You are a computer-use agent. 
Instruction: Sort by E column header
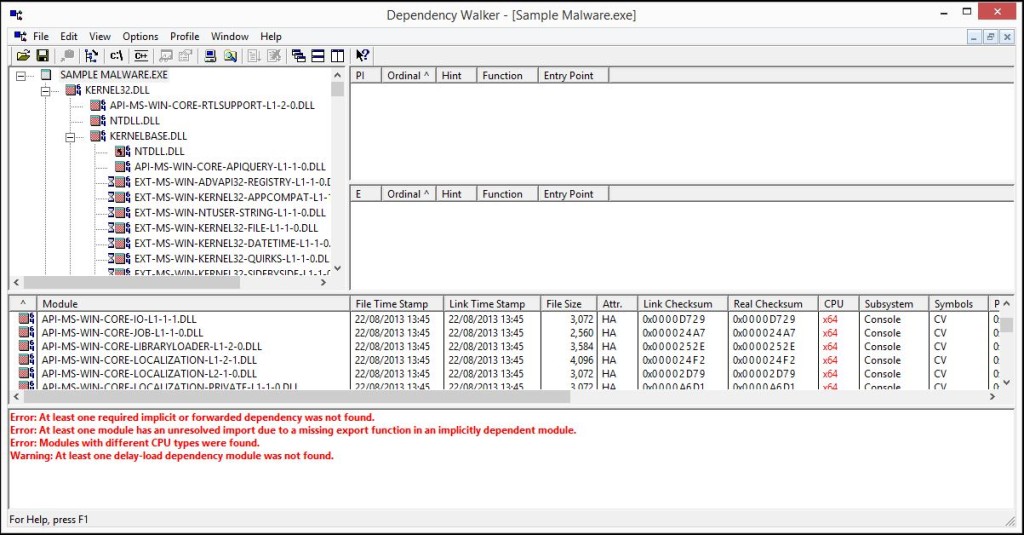point(365,194)
